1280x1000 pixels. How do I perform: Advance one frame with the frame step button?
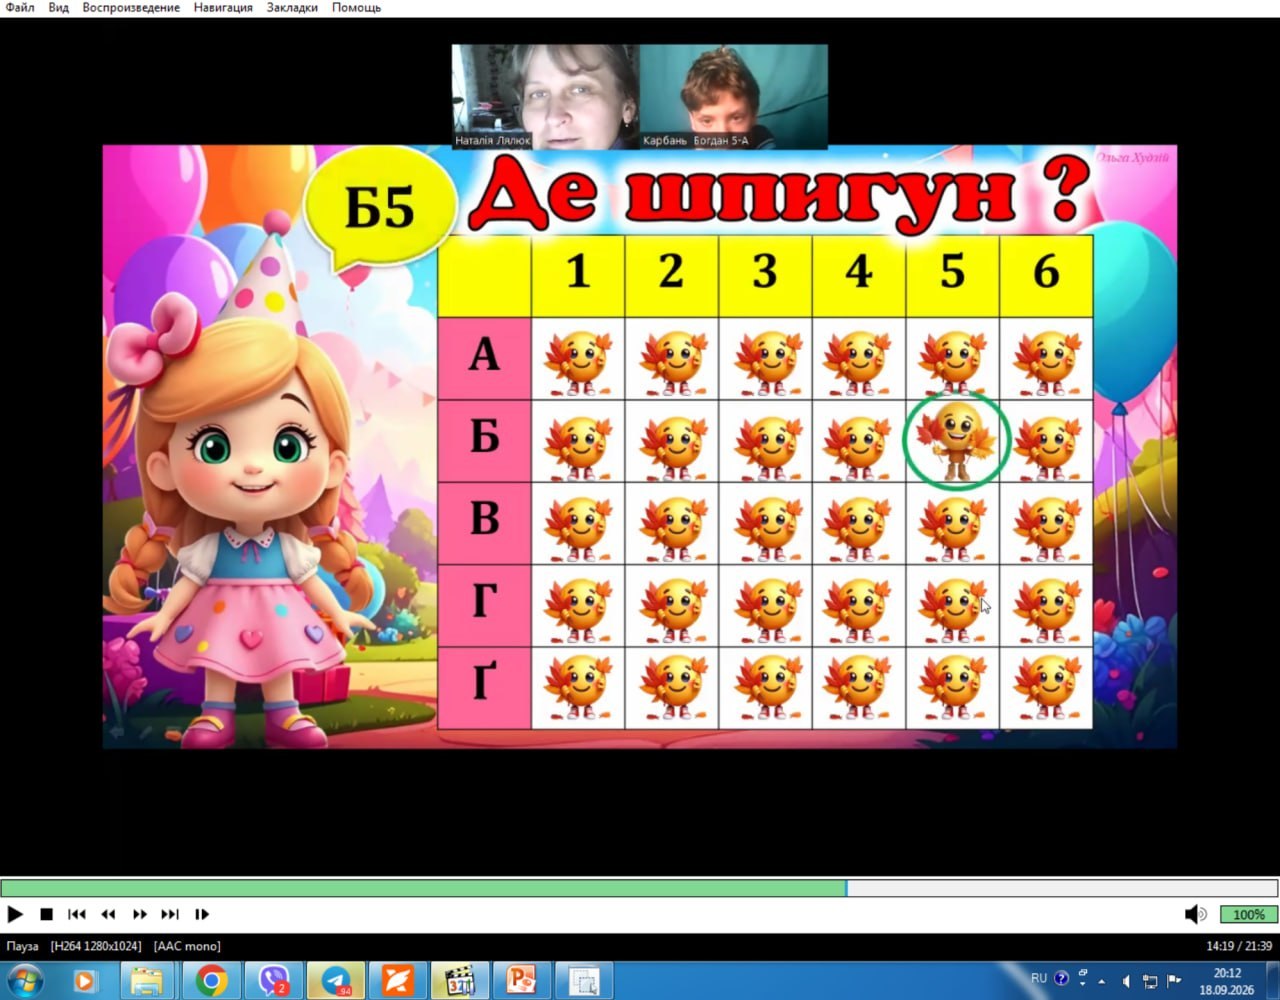tap(202, 914)
